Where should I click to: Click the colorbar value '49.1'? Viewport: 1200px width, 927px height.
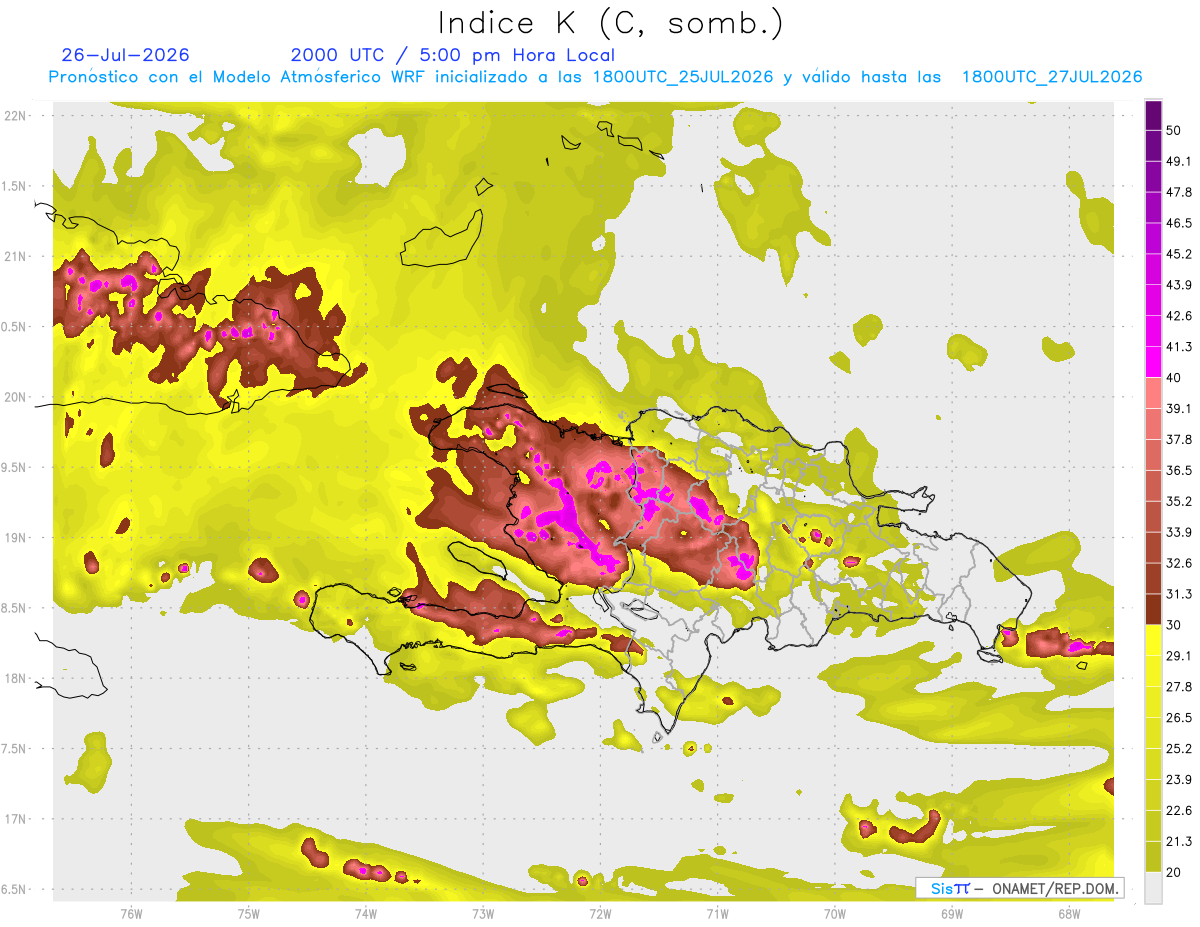pos(1179,161)
